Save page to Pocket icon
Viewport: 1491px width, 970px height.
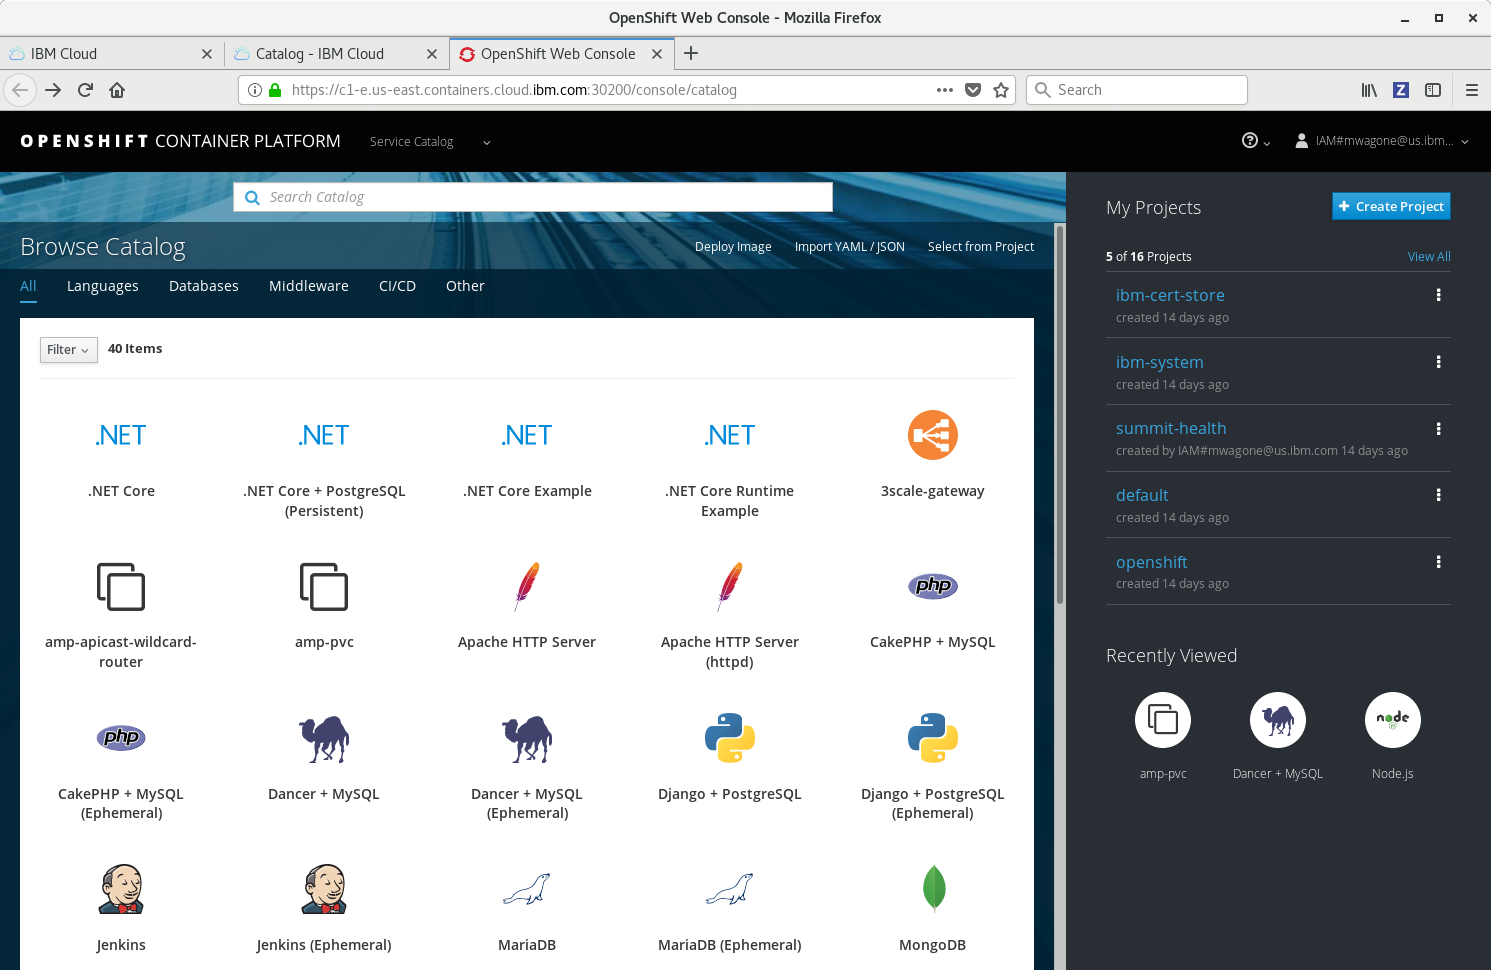(x=973, y=90)
